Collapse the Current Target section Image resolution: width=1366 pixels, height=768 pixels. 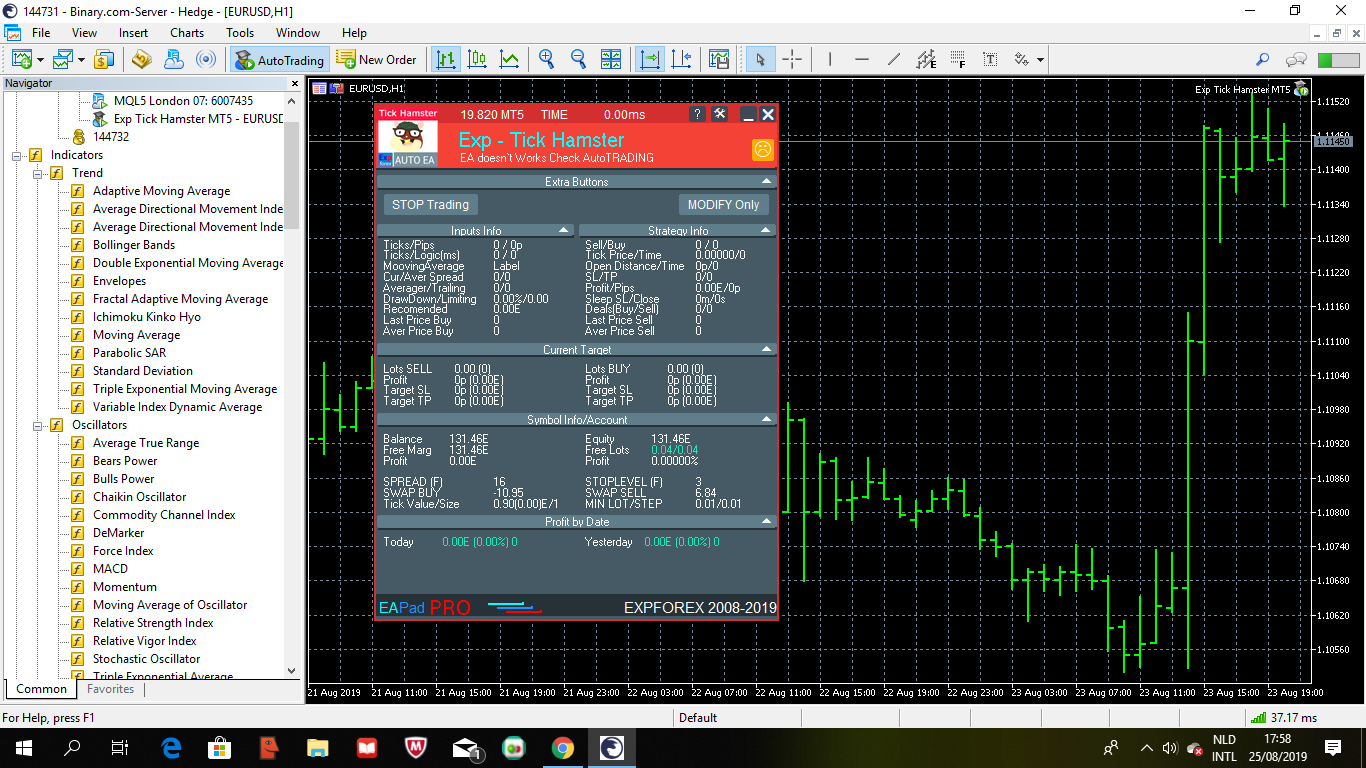(x=767, y=350)
